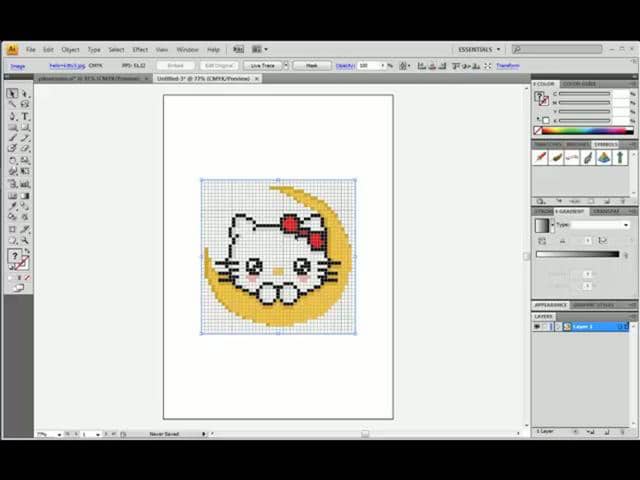Select the Selection arrow tool

tap(12, 93)
